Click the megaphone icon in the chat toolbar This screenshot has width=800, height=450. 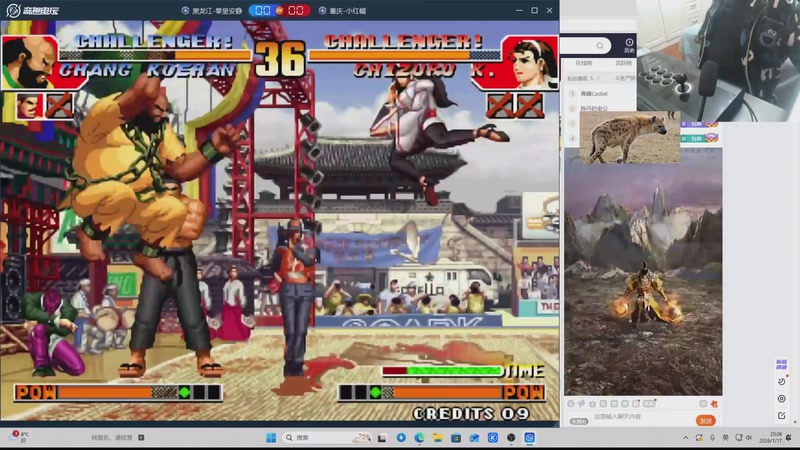pyautogui.click(x=581, y=404)
